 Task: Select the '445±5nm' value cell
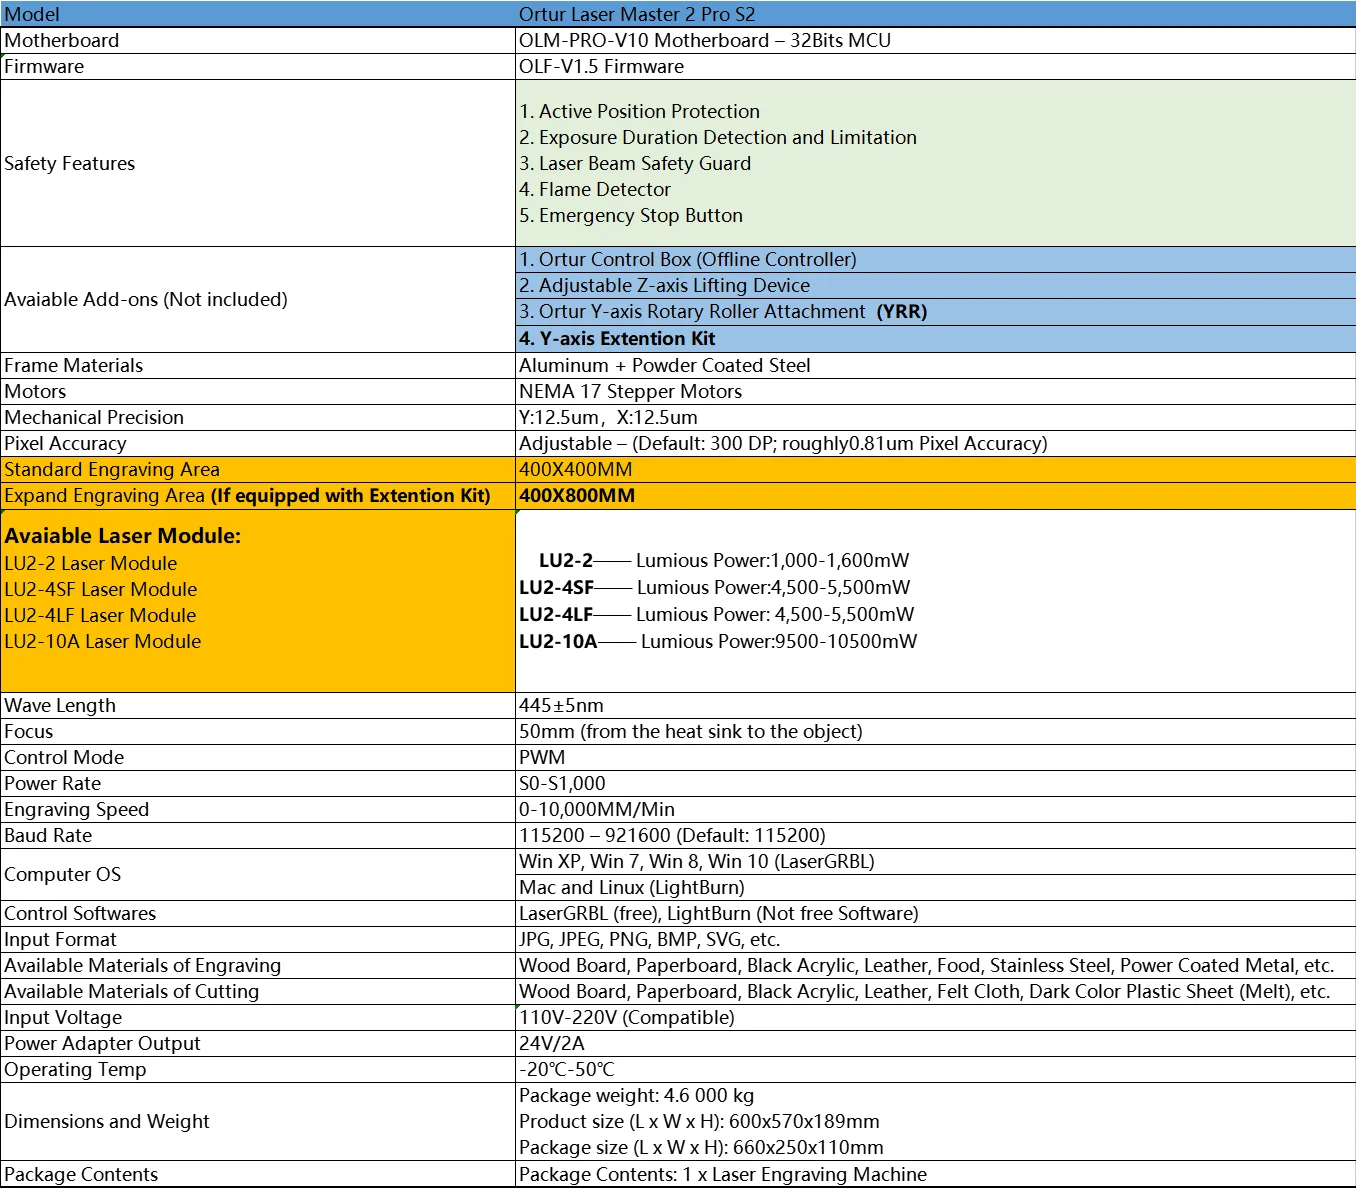pyautogui.click(x=935, y=705)
